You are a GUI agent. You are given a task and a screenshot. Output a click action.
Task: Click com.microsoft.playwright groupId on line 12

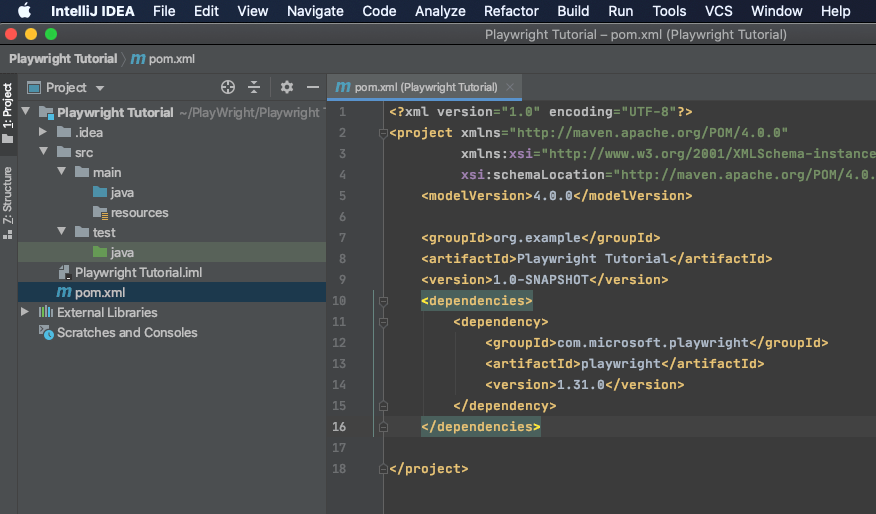[653, 342]
